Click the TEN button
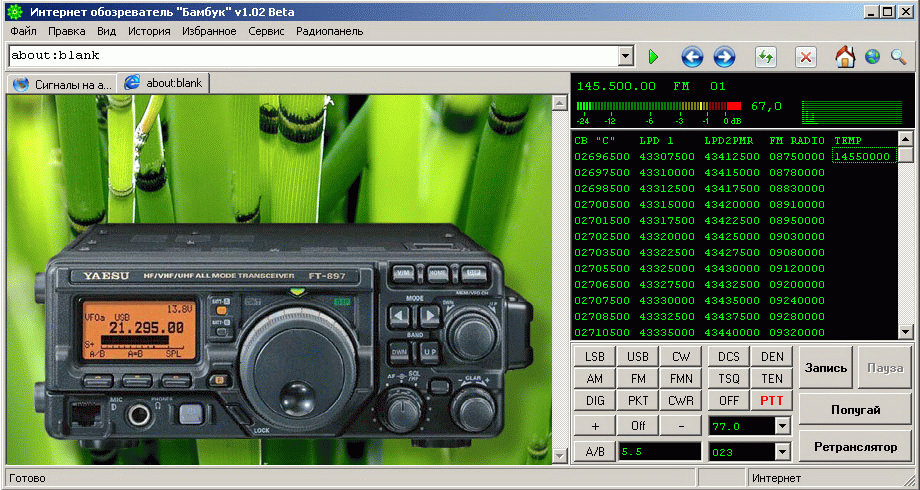920x490 pixels. tap(772, 379)
